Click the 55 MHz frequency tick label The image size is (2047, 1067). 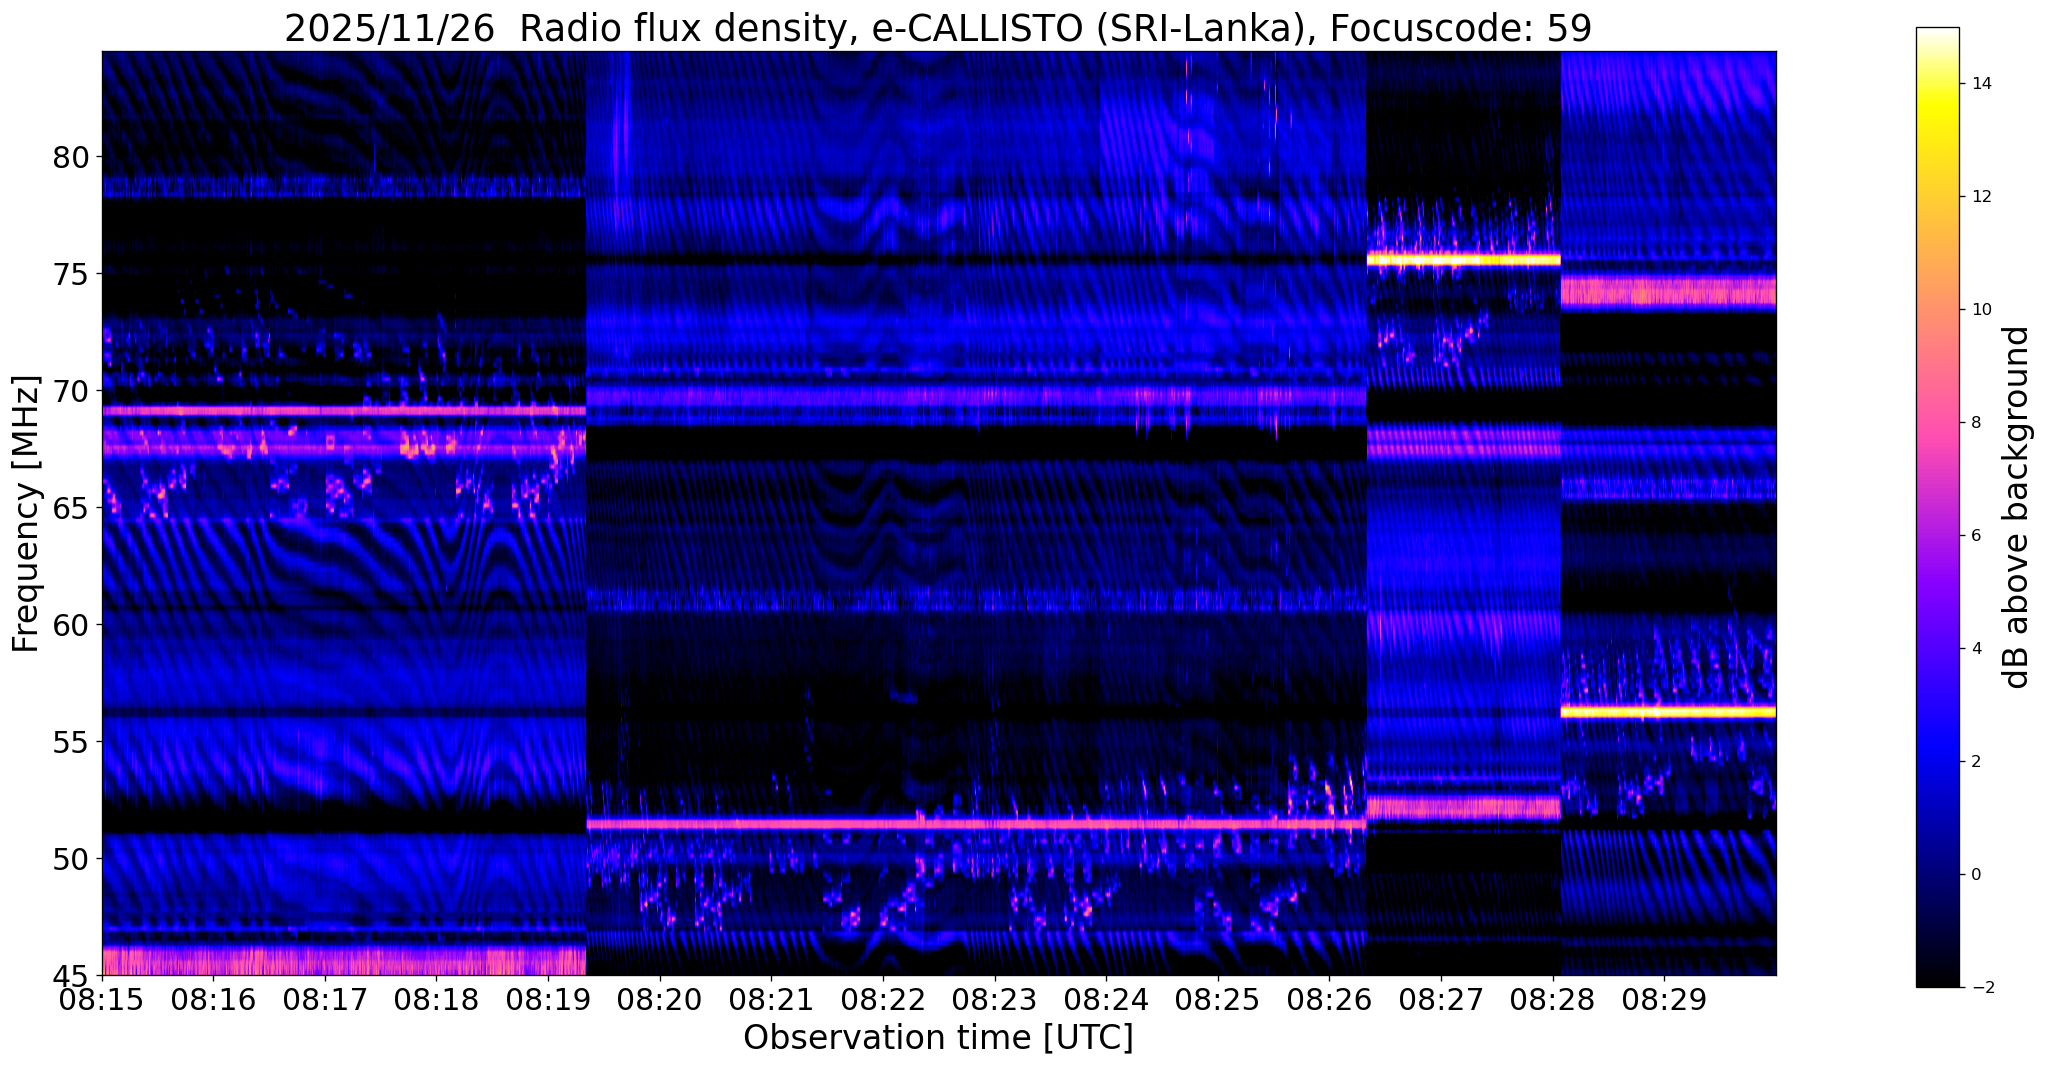tap(72, 742)
